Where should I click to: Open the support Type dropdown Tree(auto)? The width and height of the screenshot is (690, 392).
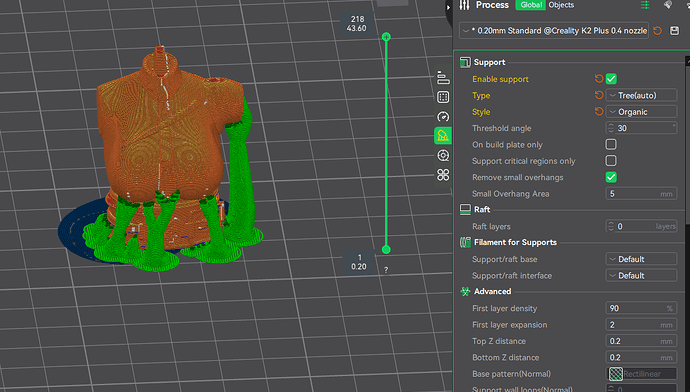[641, 95]
